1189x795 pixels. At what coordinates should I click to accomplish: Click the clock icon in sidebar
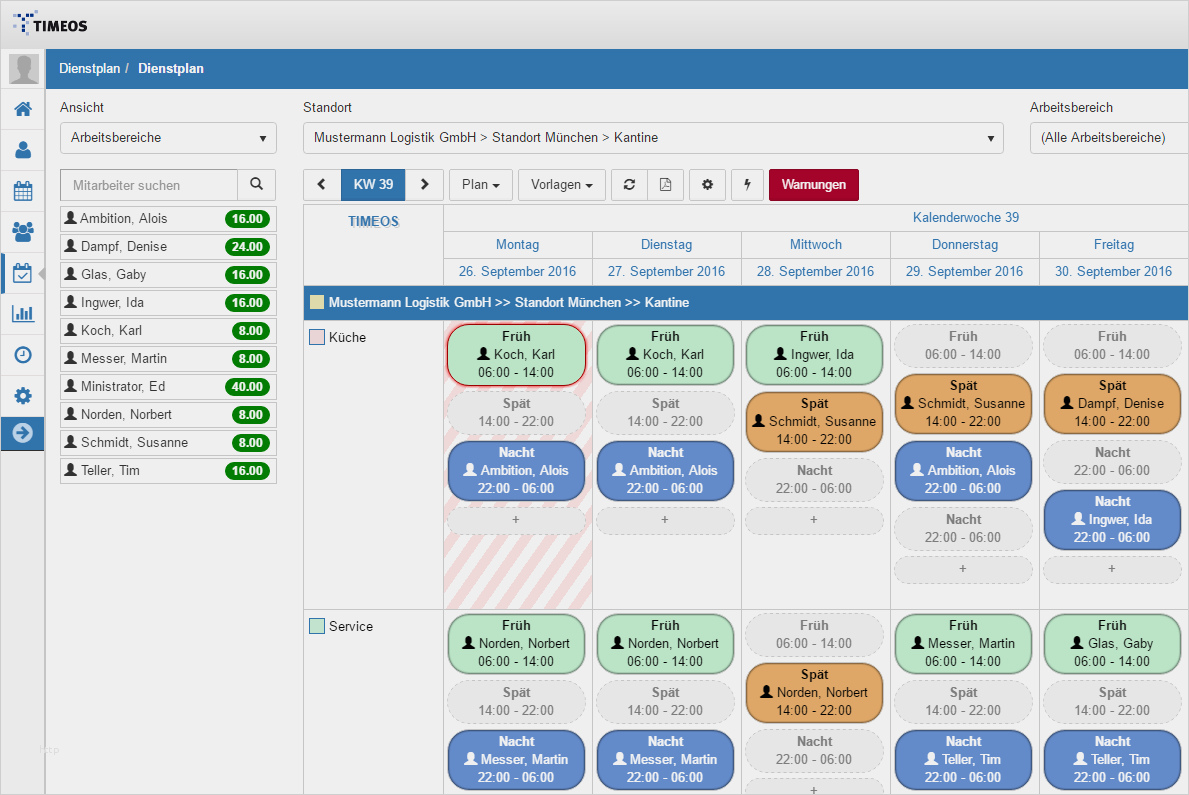pos(22,354)
